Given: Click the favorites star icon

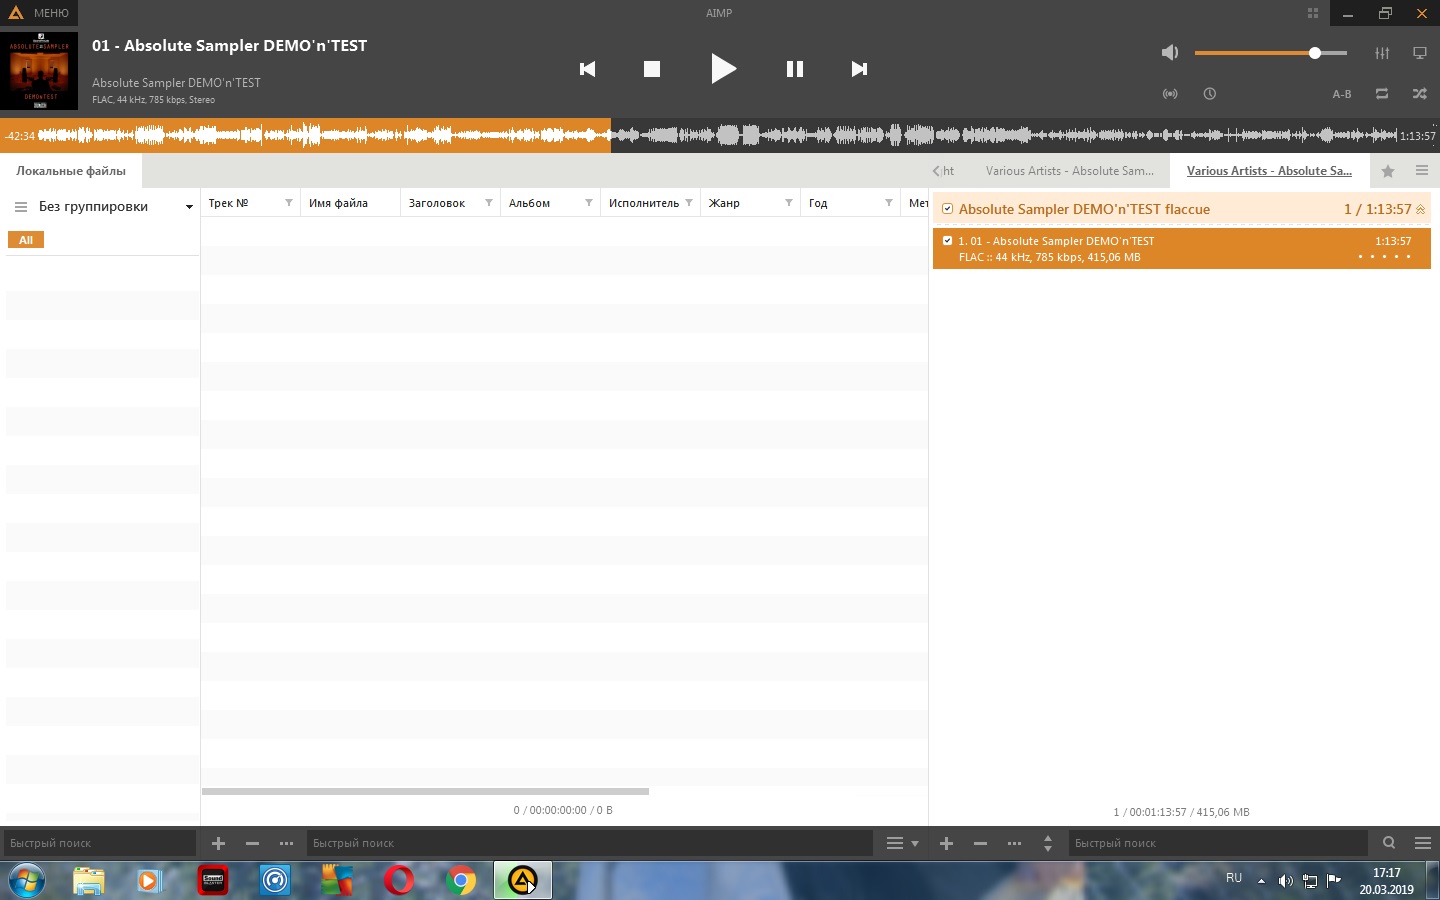Looking at the screenshot, I should click(x=1388, y=171).
